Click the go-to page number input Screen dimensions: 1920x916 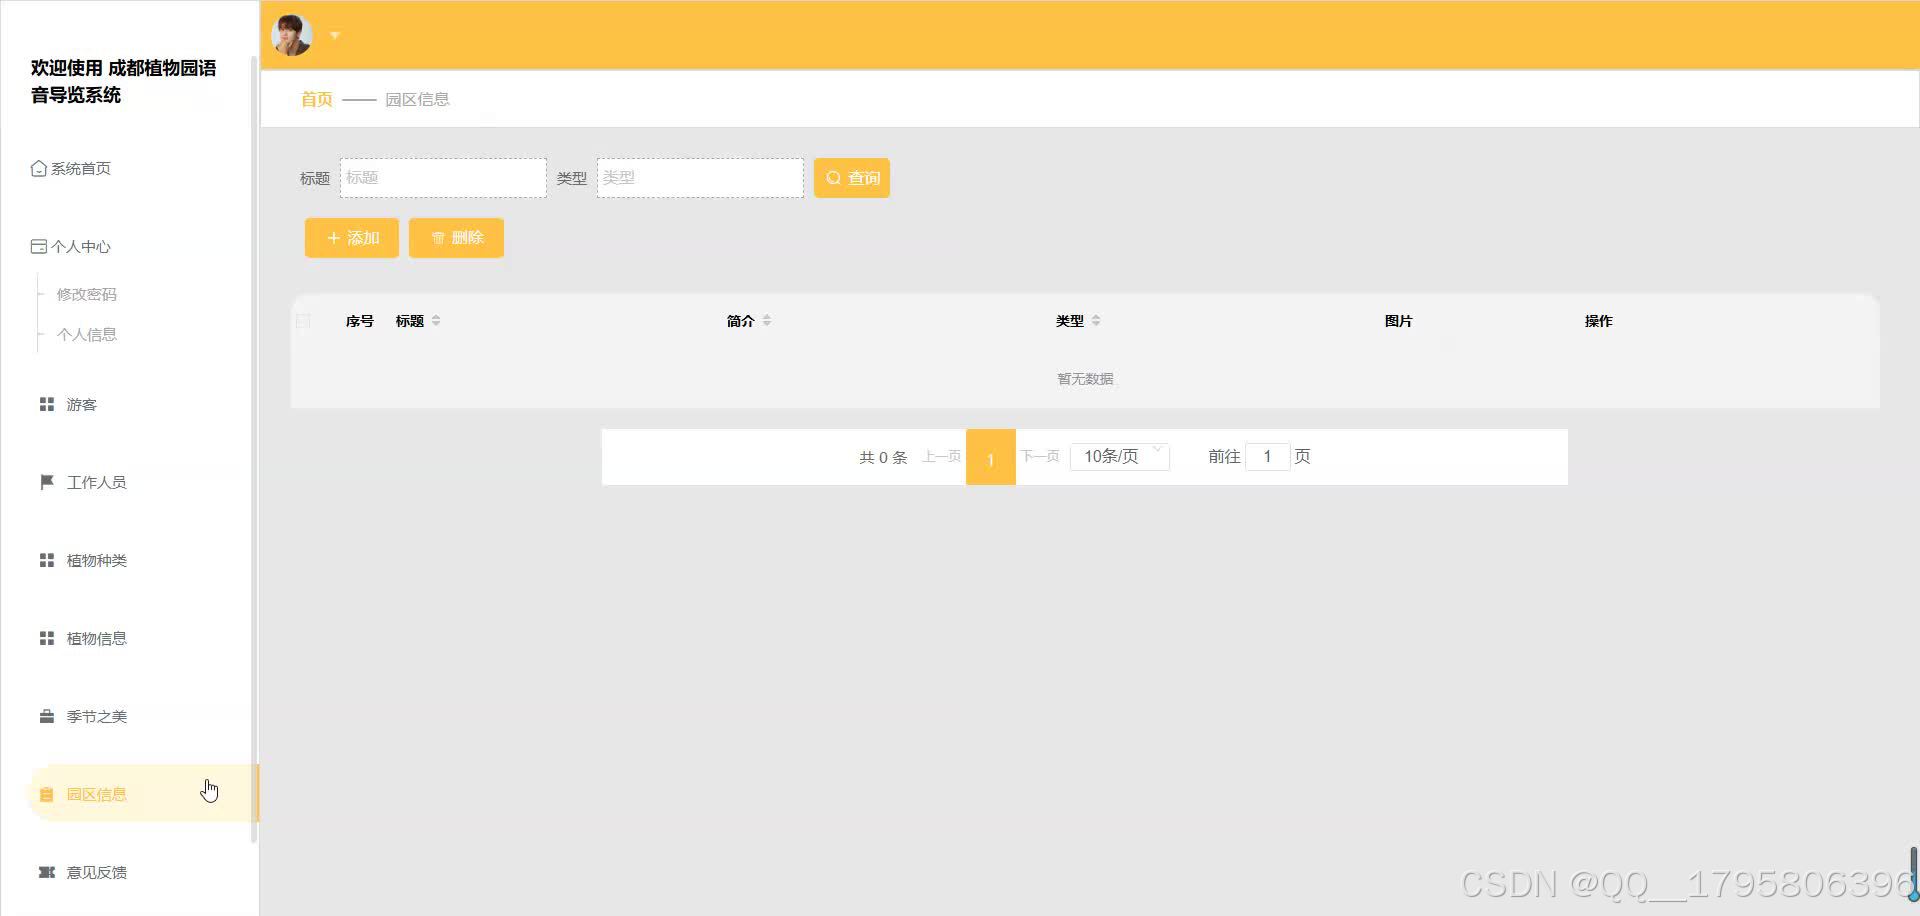click(x=1268, y=457)
